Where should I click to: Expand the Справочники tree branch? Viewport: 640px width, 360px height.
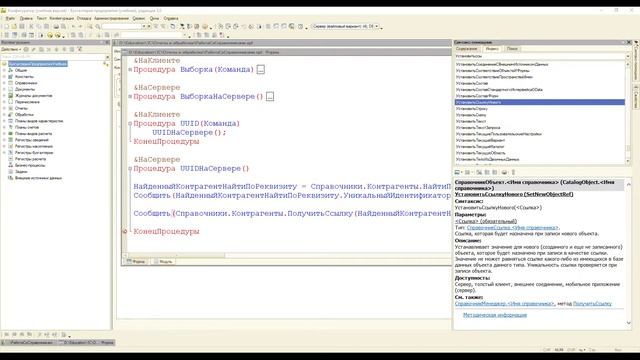(4, 83)
